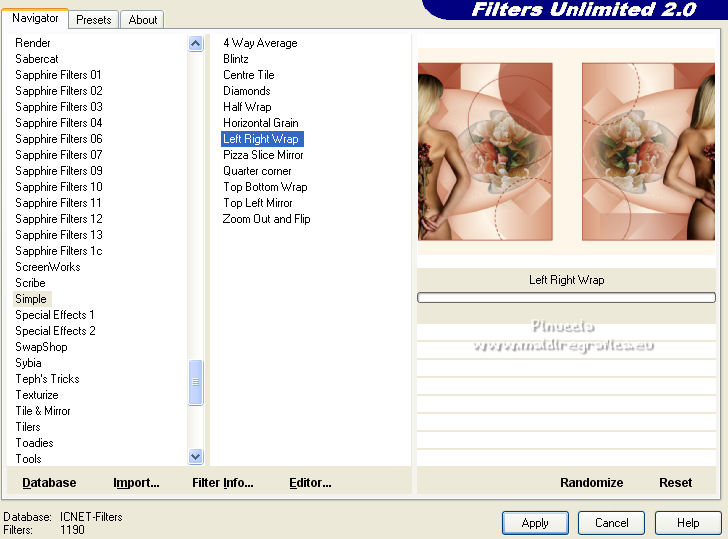Open the Presets tab
728x539 pixels.
point(94,20)
